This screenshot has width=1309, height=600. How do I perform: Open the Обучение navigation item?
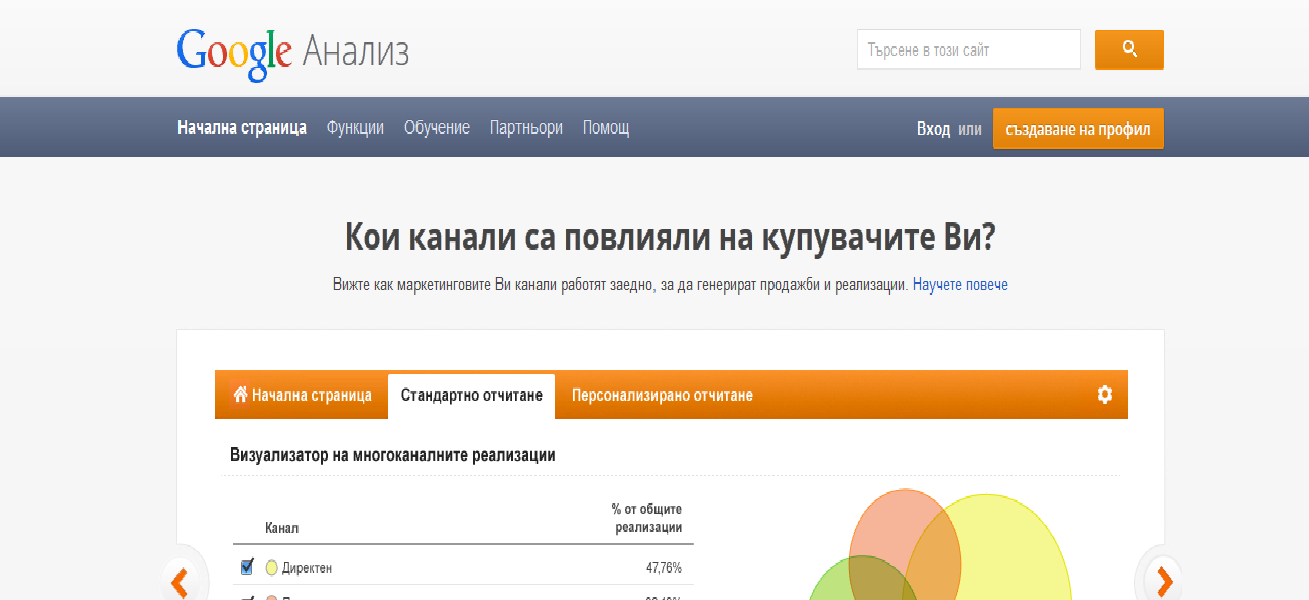coord(437,128)
